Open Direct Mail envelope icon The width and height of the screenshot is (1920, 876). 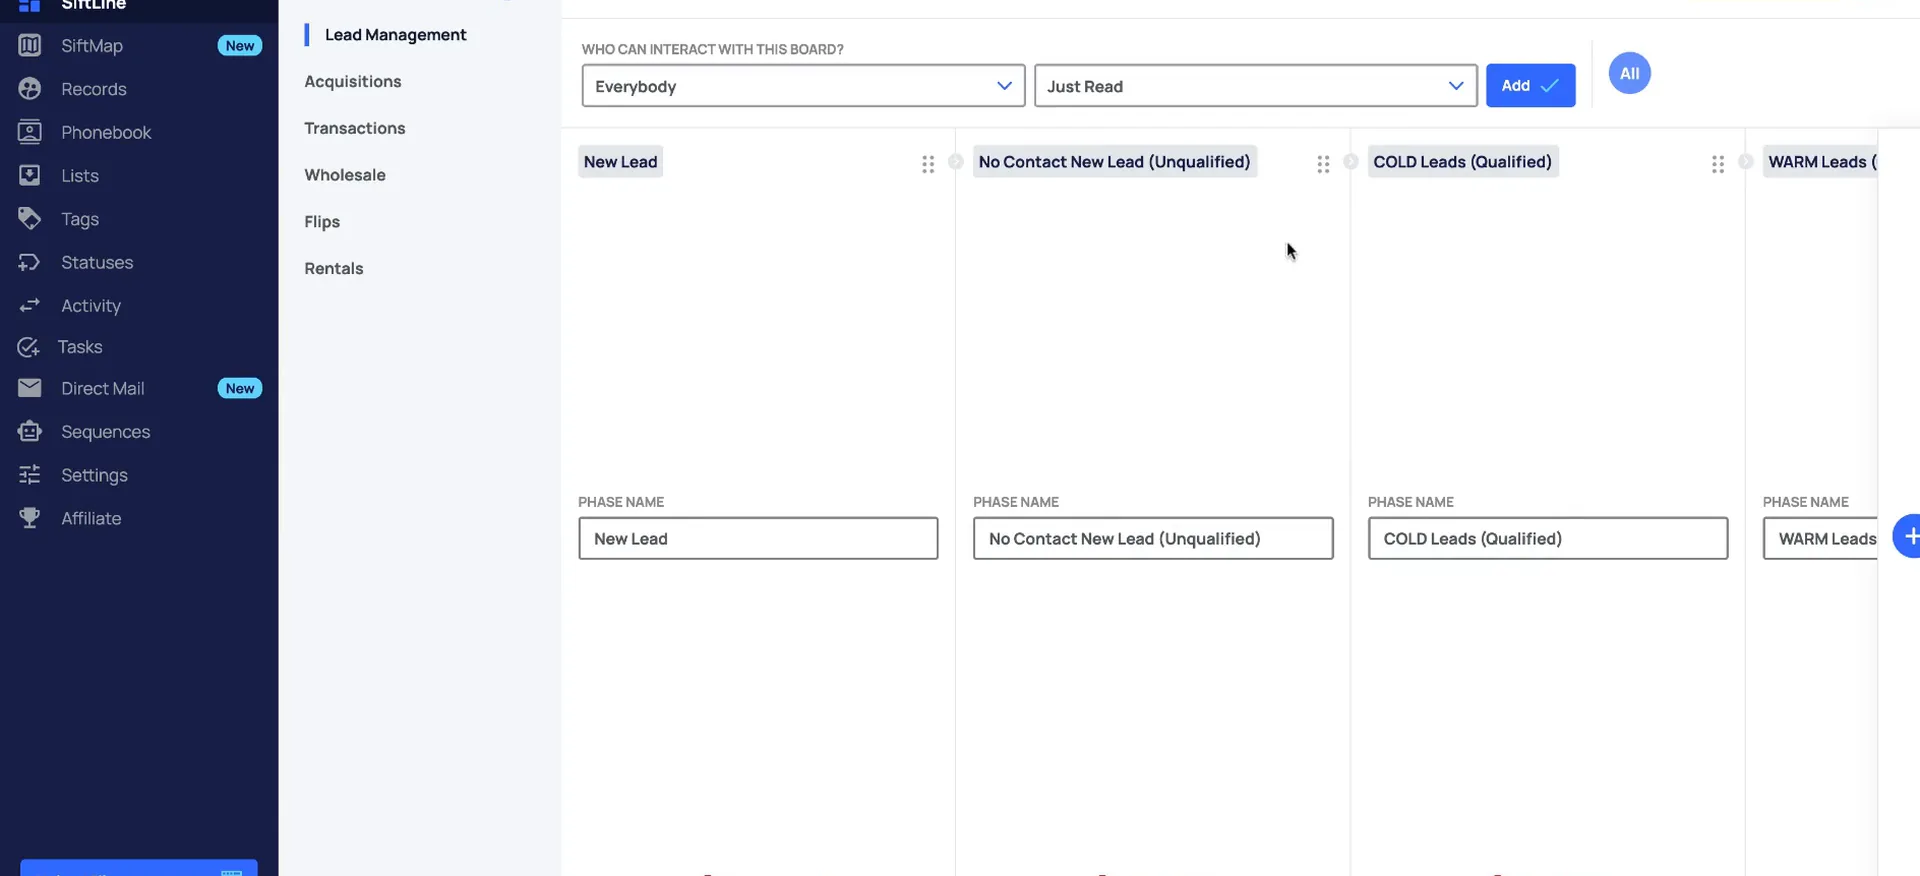point(30,388)
